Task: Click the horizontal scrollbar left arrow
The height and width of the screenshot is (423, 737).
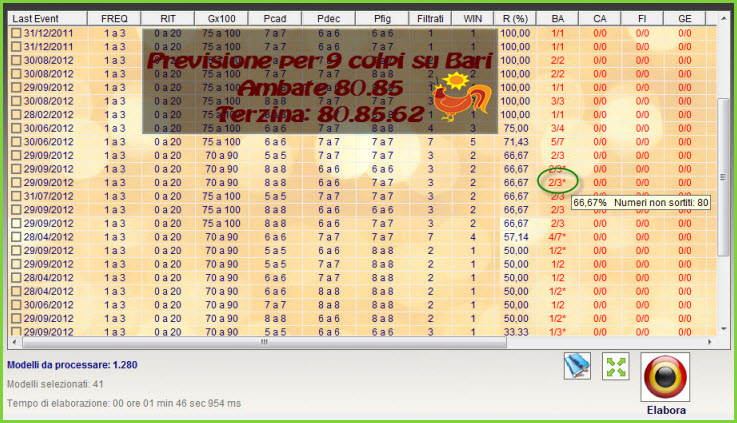Action: [13, 342]
